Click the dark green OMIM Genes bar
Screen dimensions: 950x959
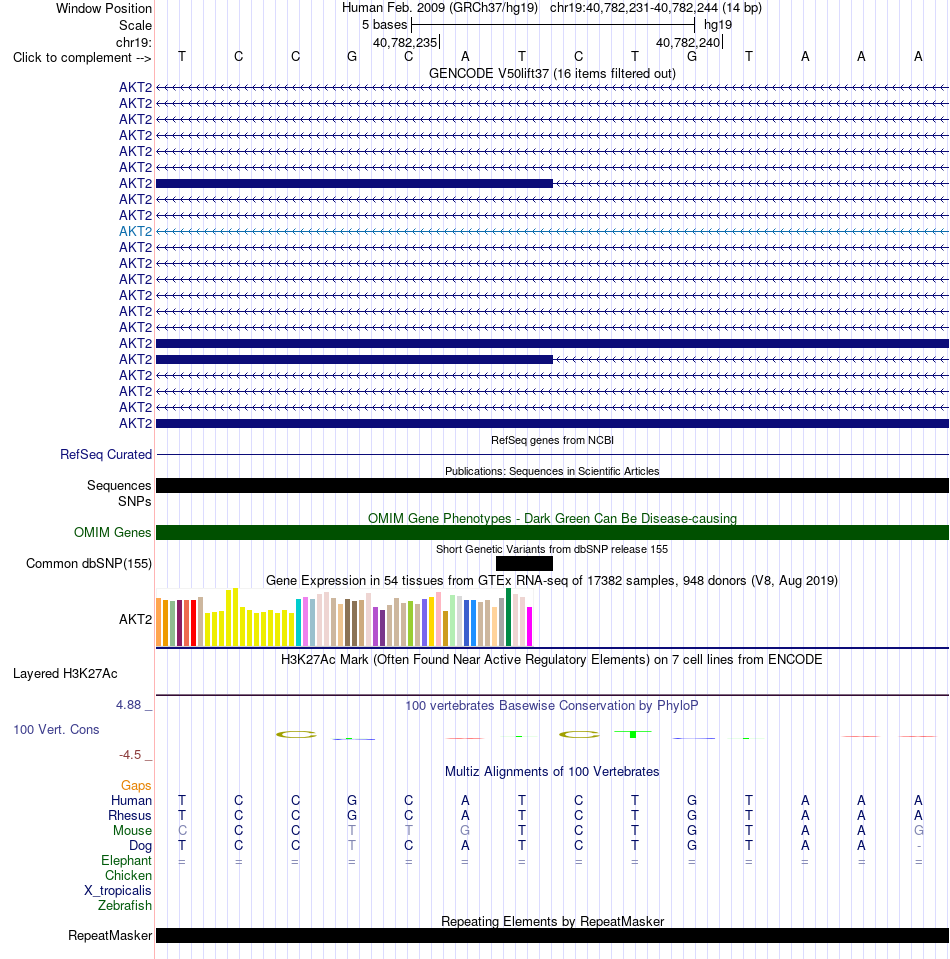(552, 533)
